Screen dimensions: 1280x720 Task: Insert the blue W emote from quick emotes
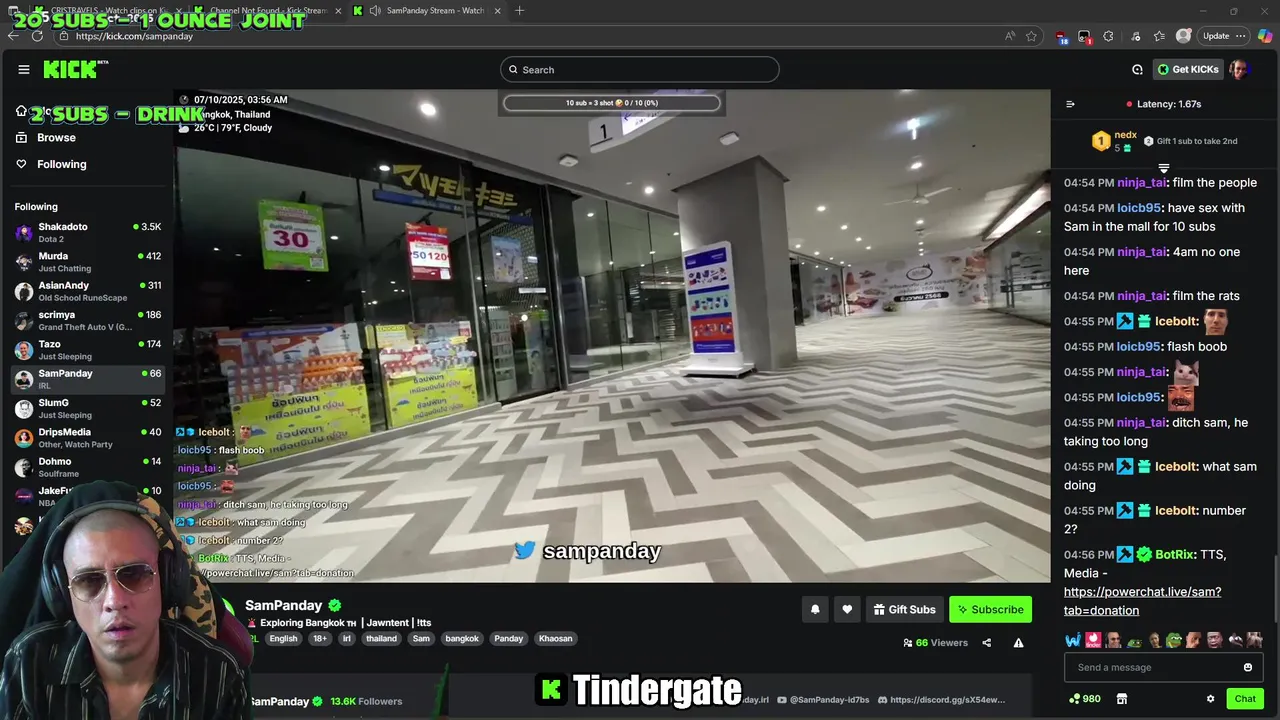1073,640
